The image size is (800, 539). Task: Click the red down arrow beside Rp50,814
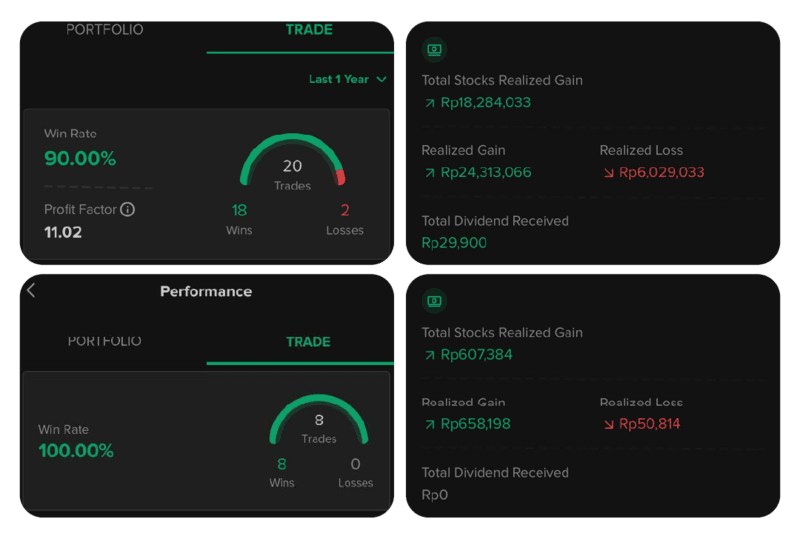pyautogui.click(x=607, y=424)
